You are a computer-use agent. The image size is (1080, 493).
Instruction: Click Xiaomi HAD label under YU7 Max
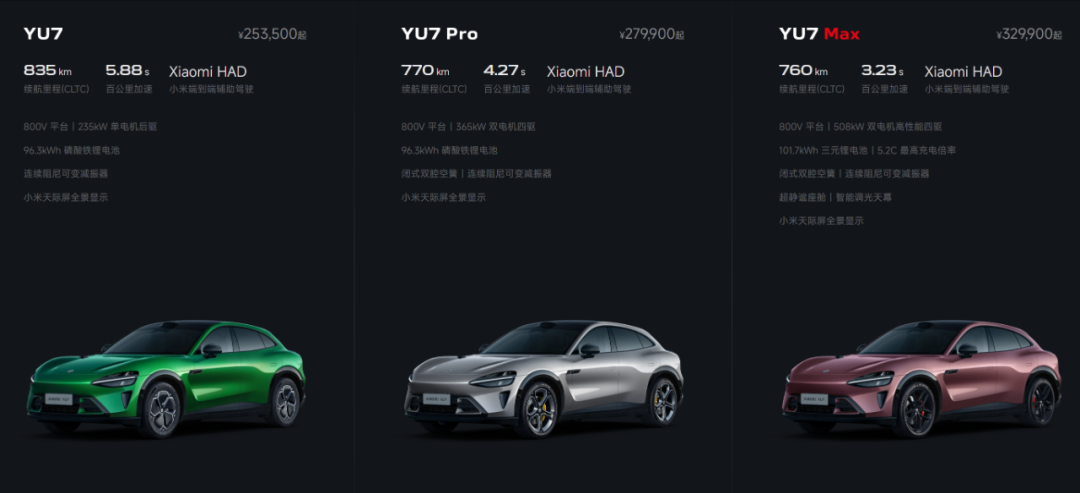click(x=963, y=72)
